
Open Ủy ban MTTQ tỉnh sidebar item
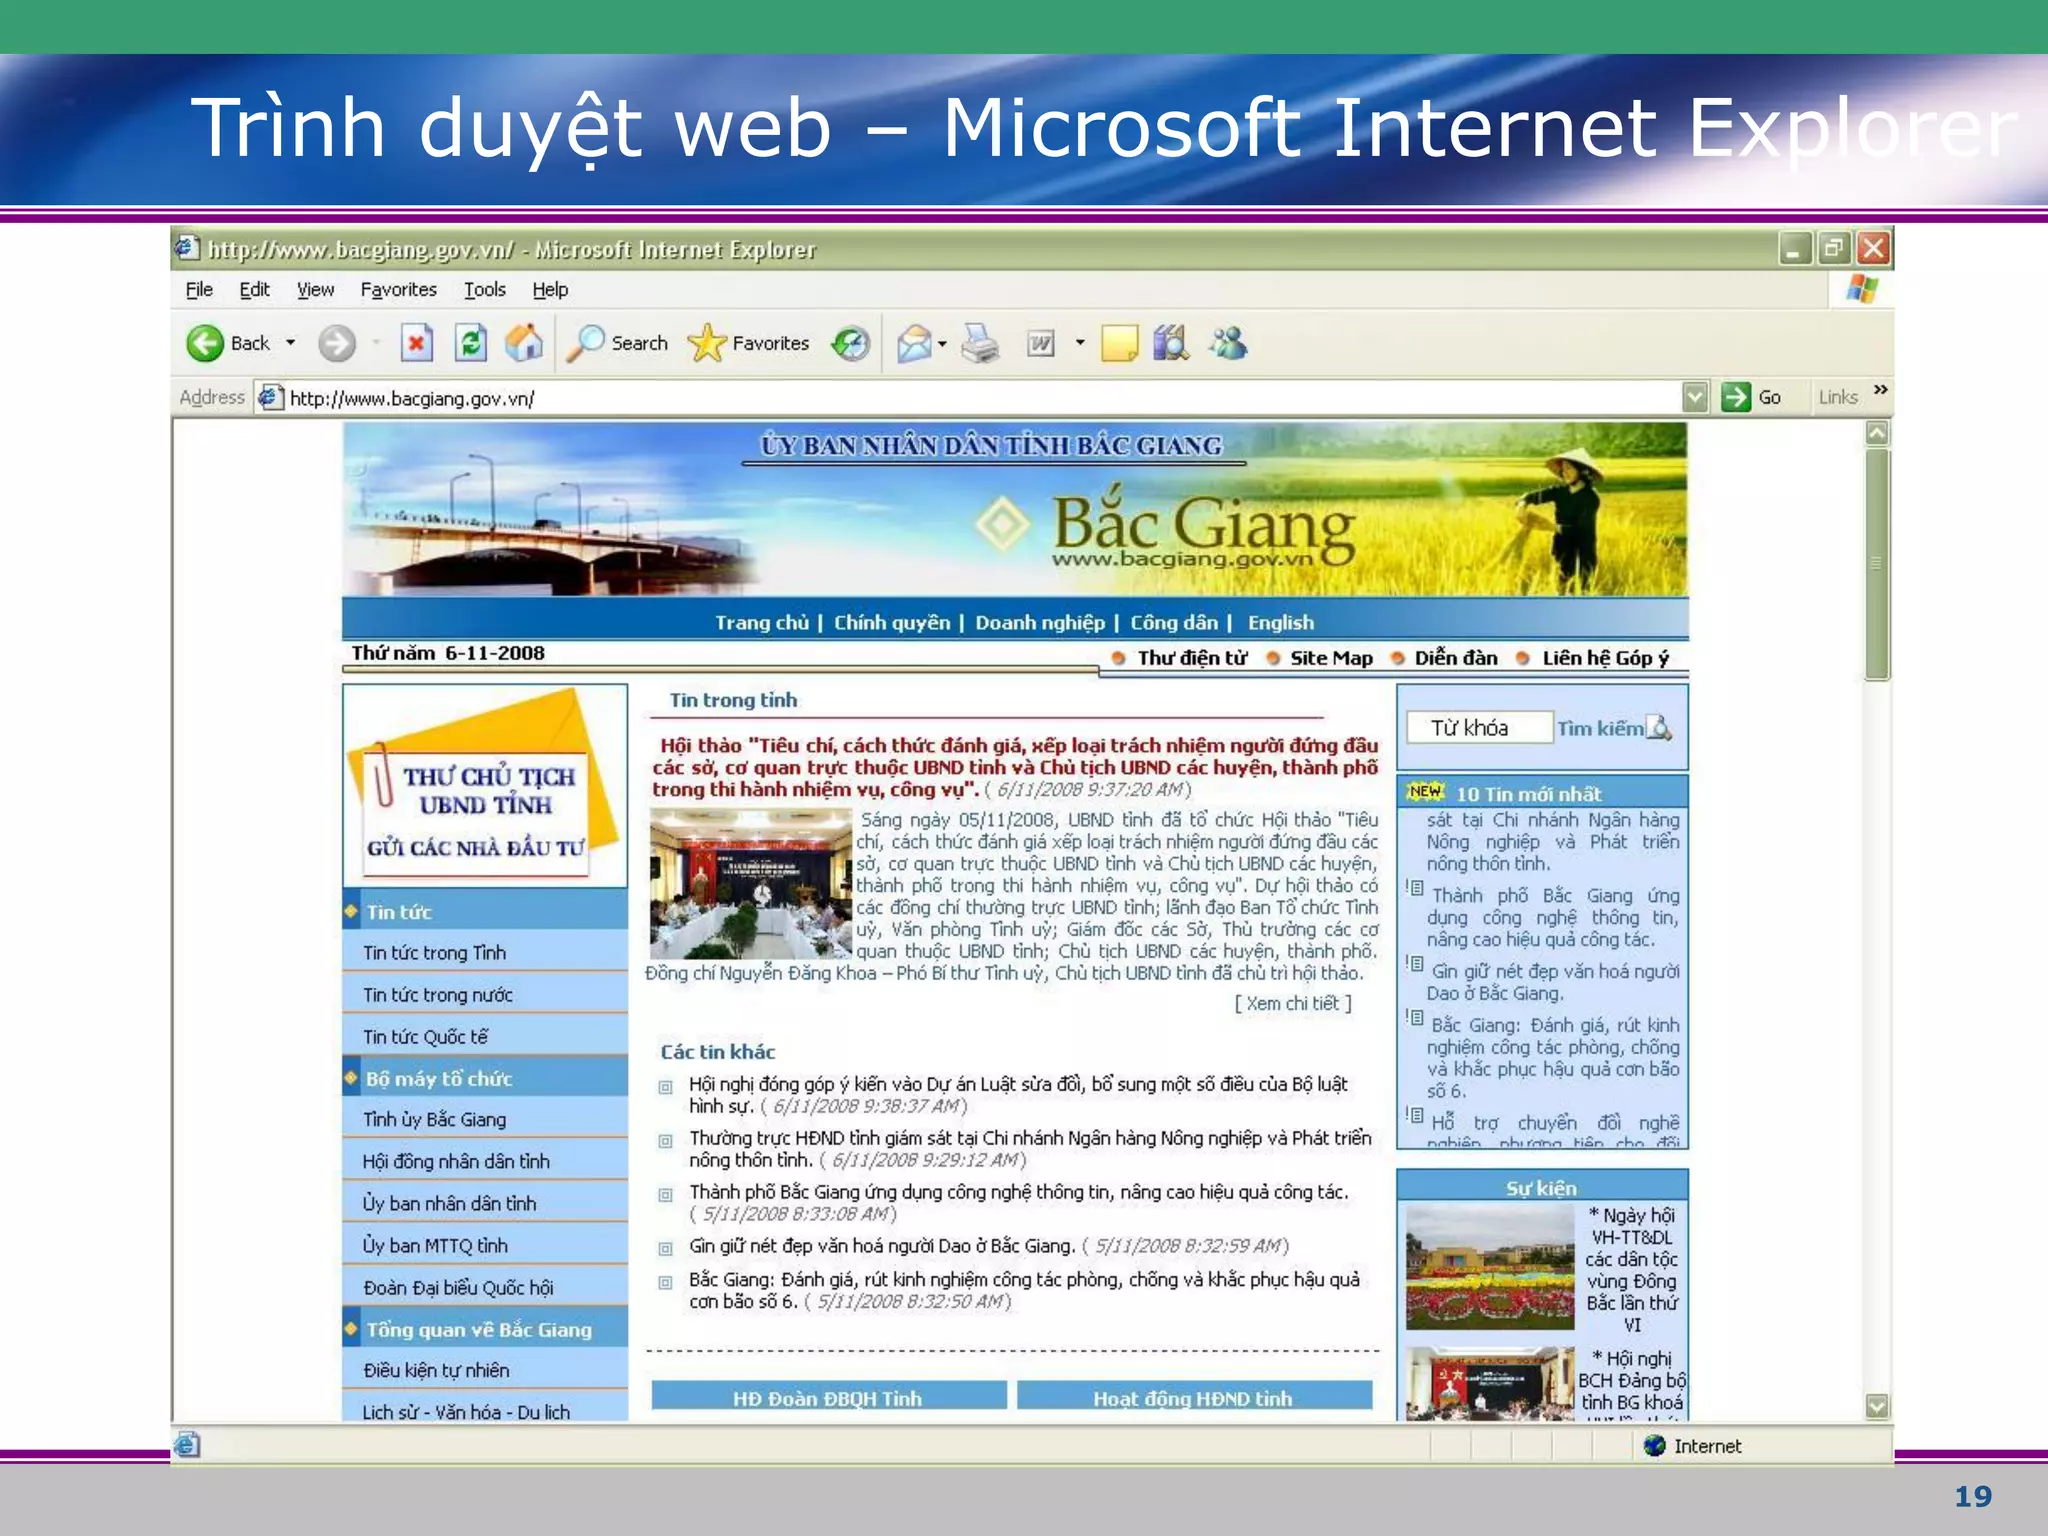point(485,1246)
